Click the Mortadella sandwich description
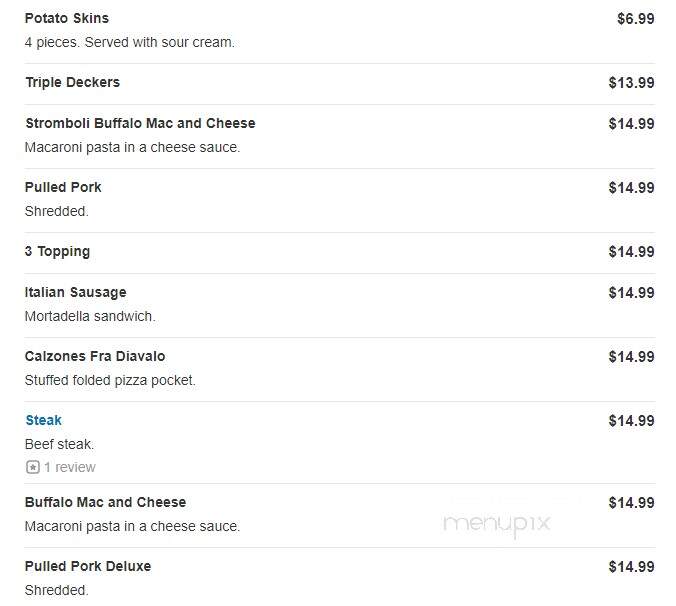 coord(90,316)
